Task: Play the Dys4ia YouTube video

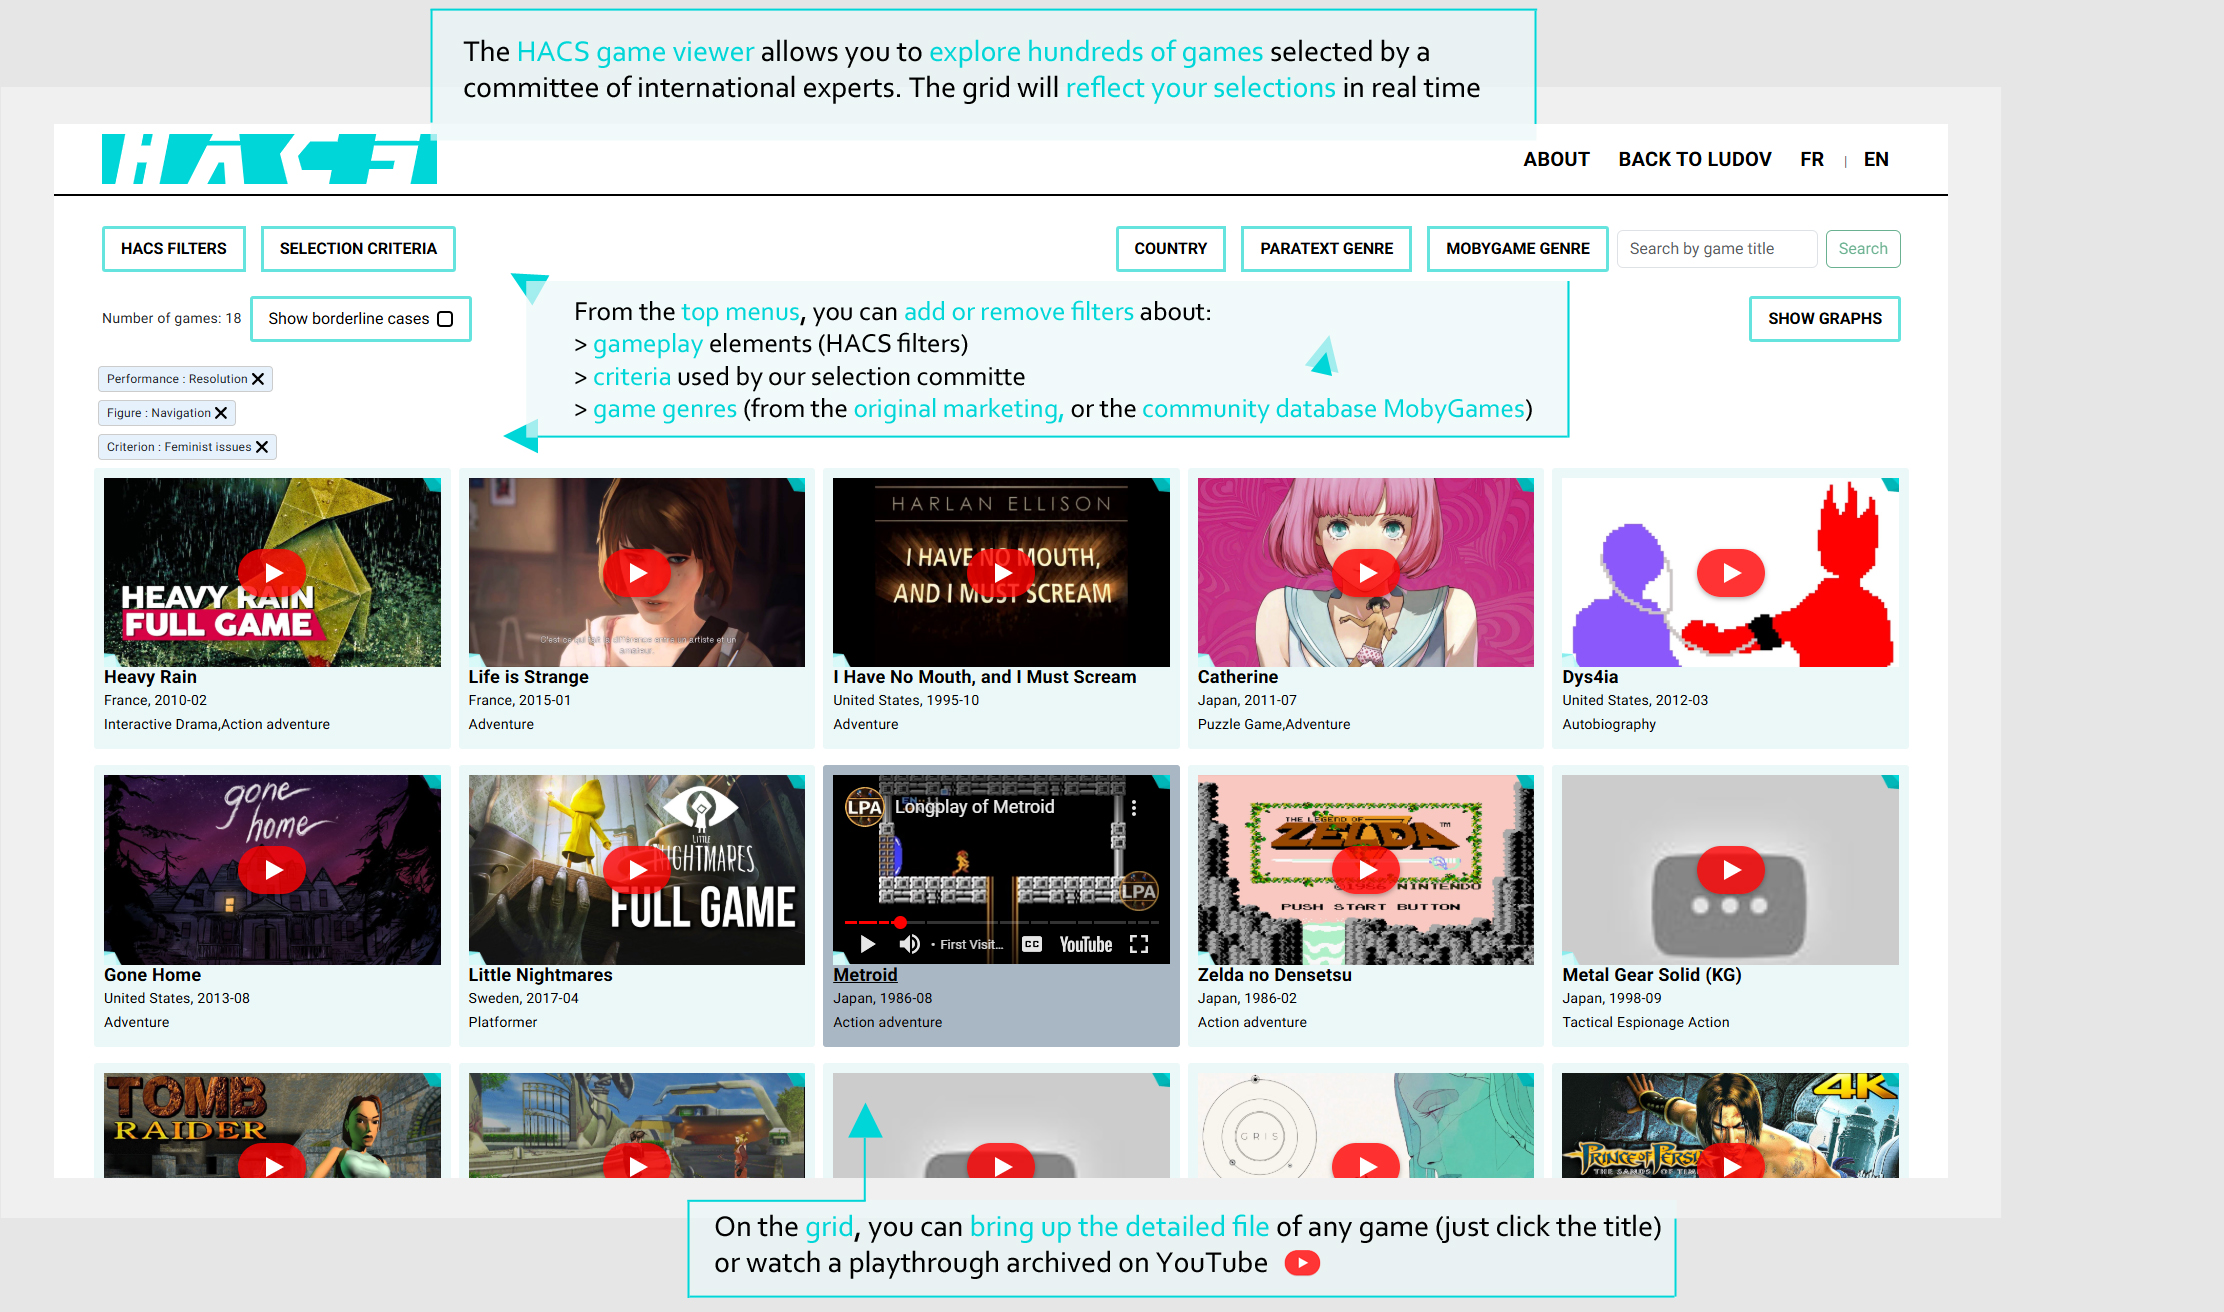Action: click(1730, 573)
